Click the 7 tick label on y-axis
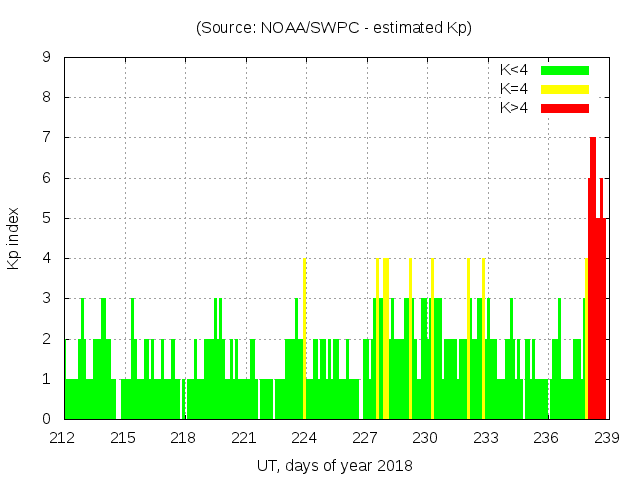 [47, 138]
